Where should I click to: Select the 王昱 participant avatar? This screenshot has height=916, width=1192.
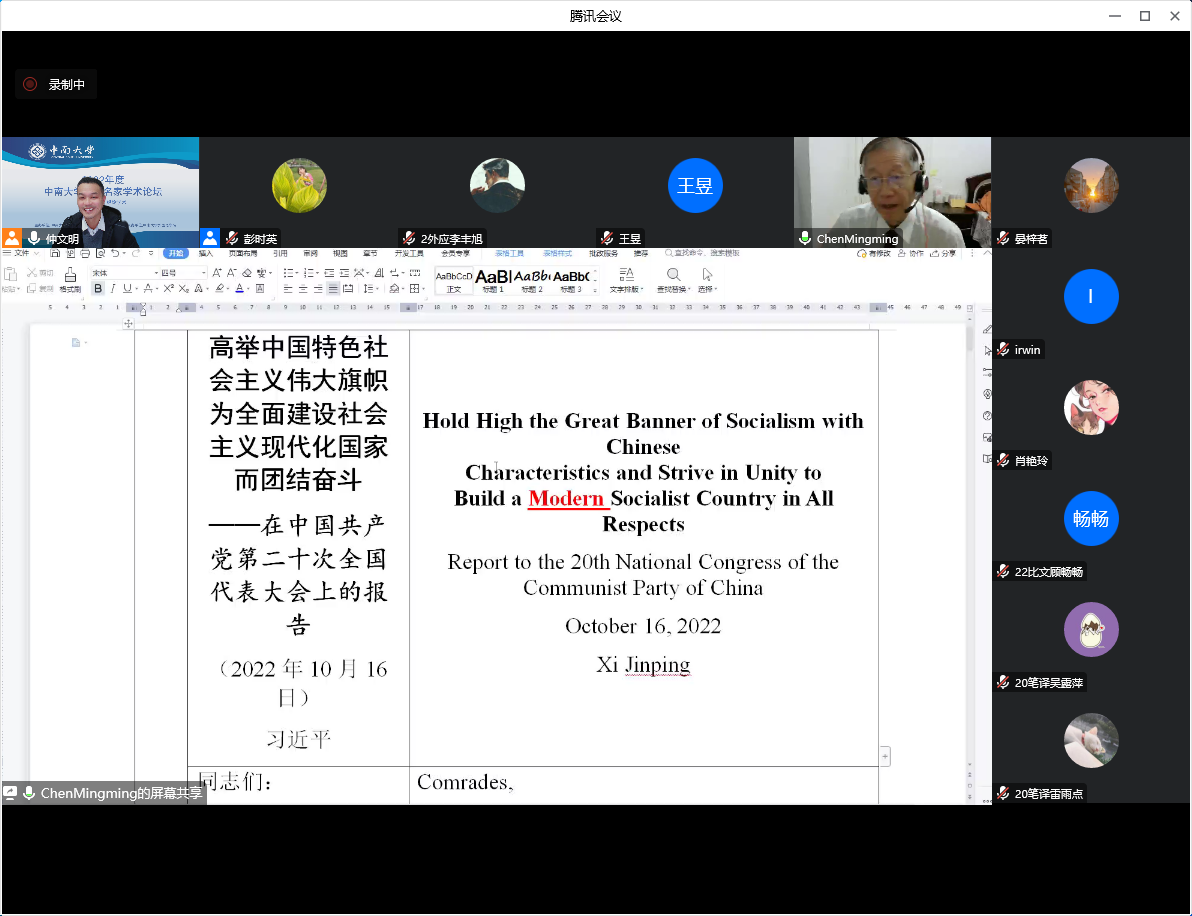[x=695, y=186]
